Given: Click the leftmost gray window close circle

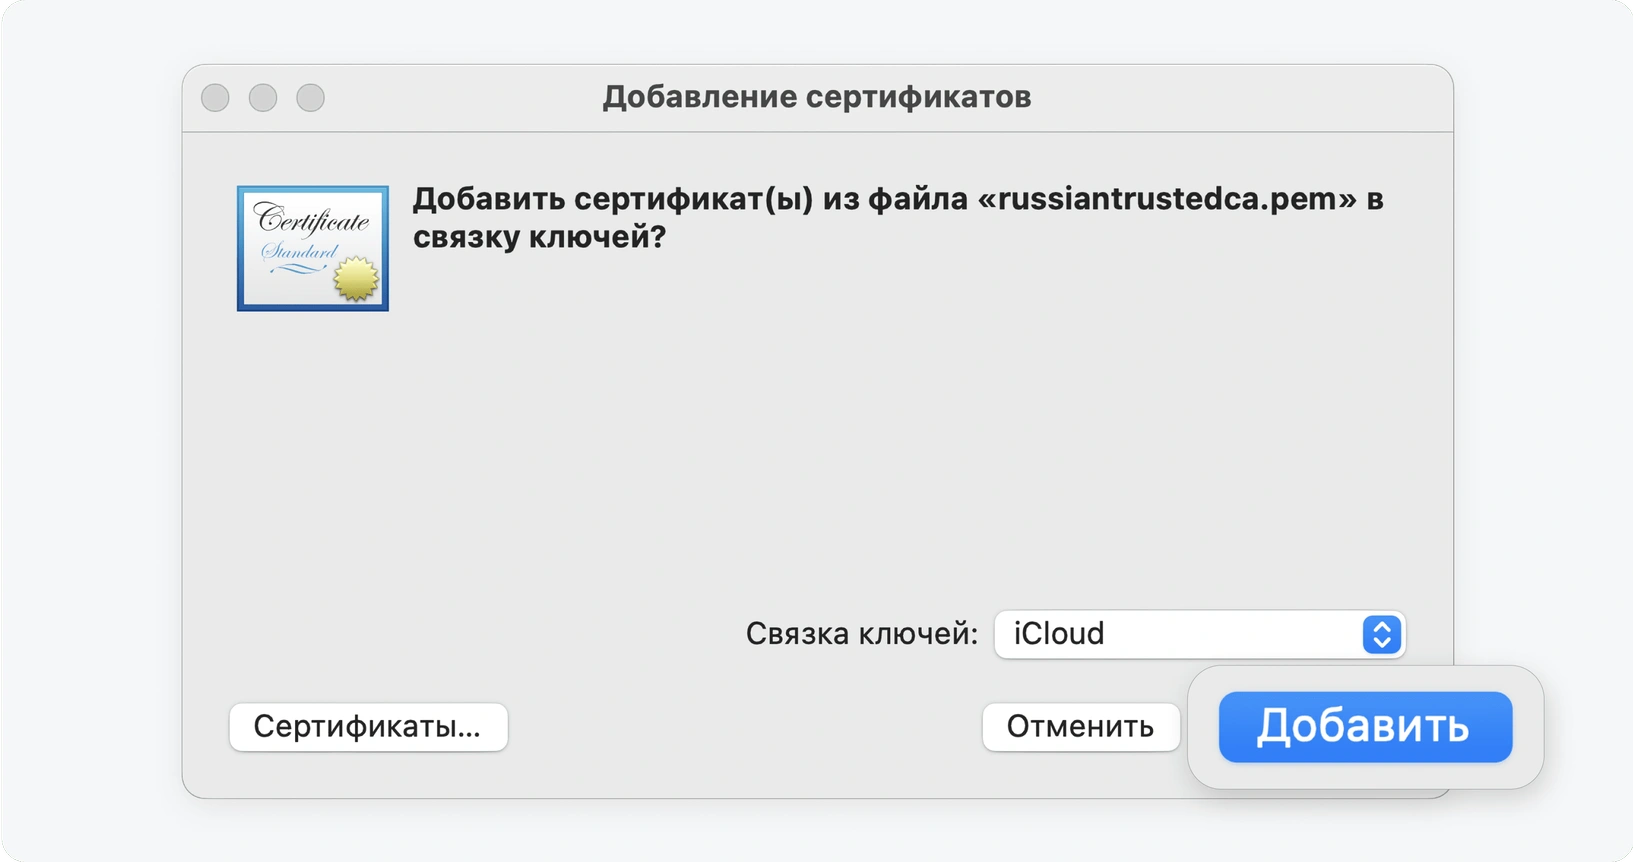Looking at the screenshot, I should pos(215,98).
